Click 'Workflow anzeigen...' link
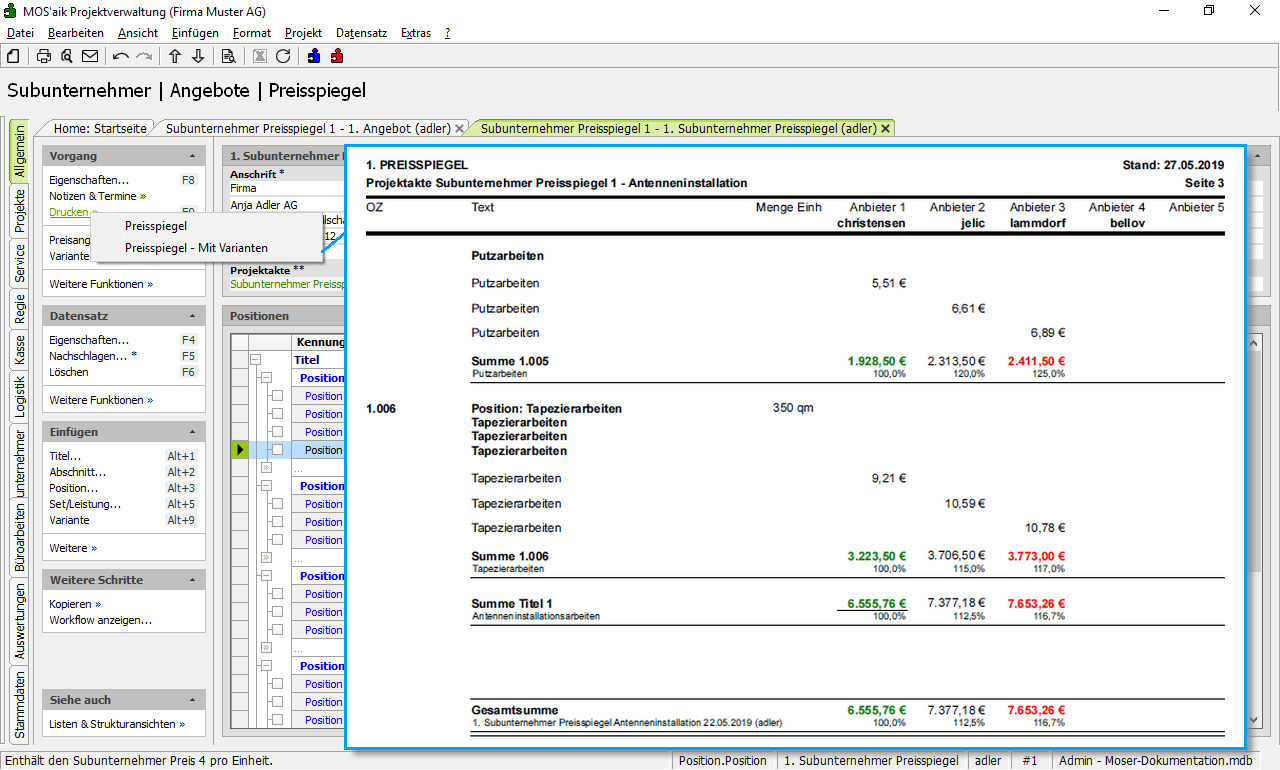 point(100,620)
